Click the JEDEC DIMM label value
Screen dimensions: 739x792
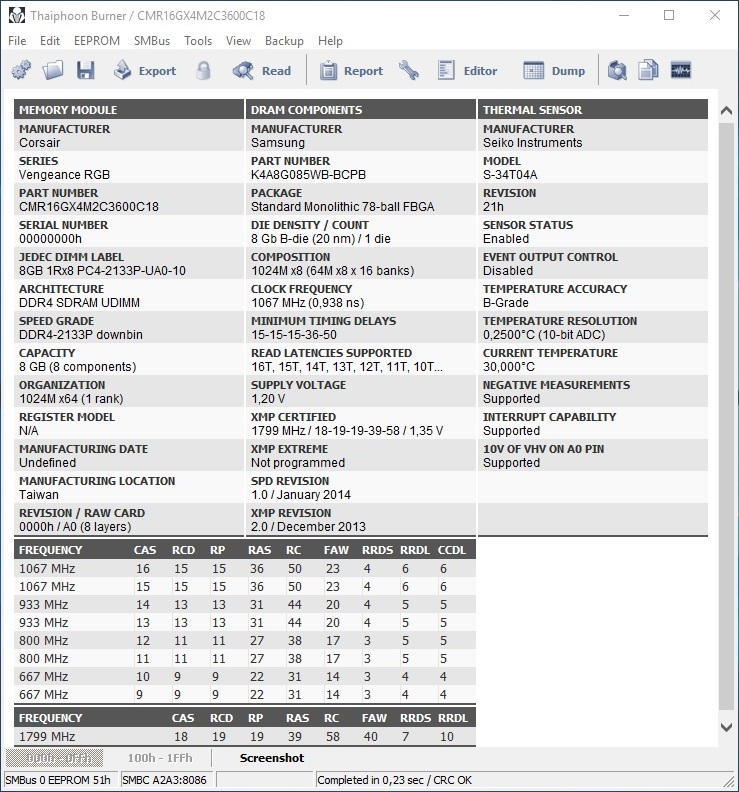[x=103, y=271]
